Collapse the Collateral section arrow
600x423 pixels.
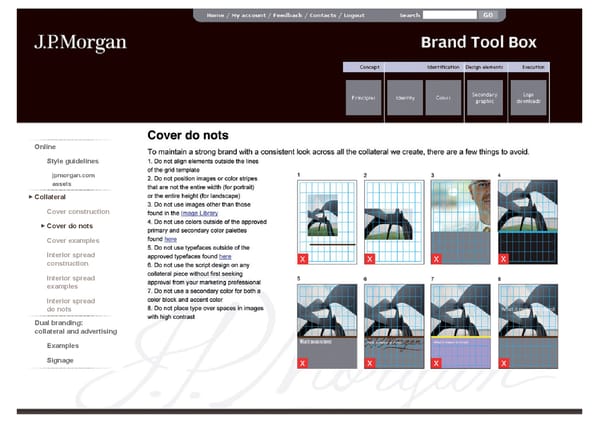pyautogui.click(x=30, y=197)
